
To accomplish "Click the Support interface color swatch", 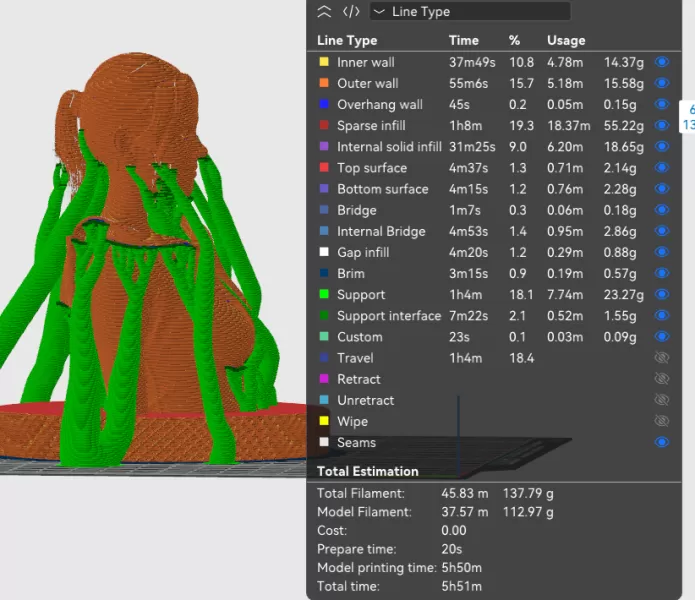I will [323, 316].
